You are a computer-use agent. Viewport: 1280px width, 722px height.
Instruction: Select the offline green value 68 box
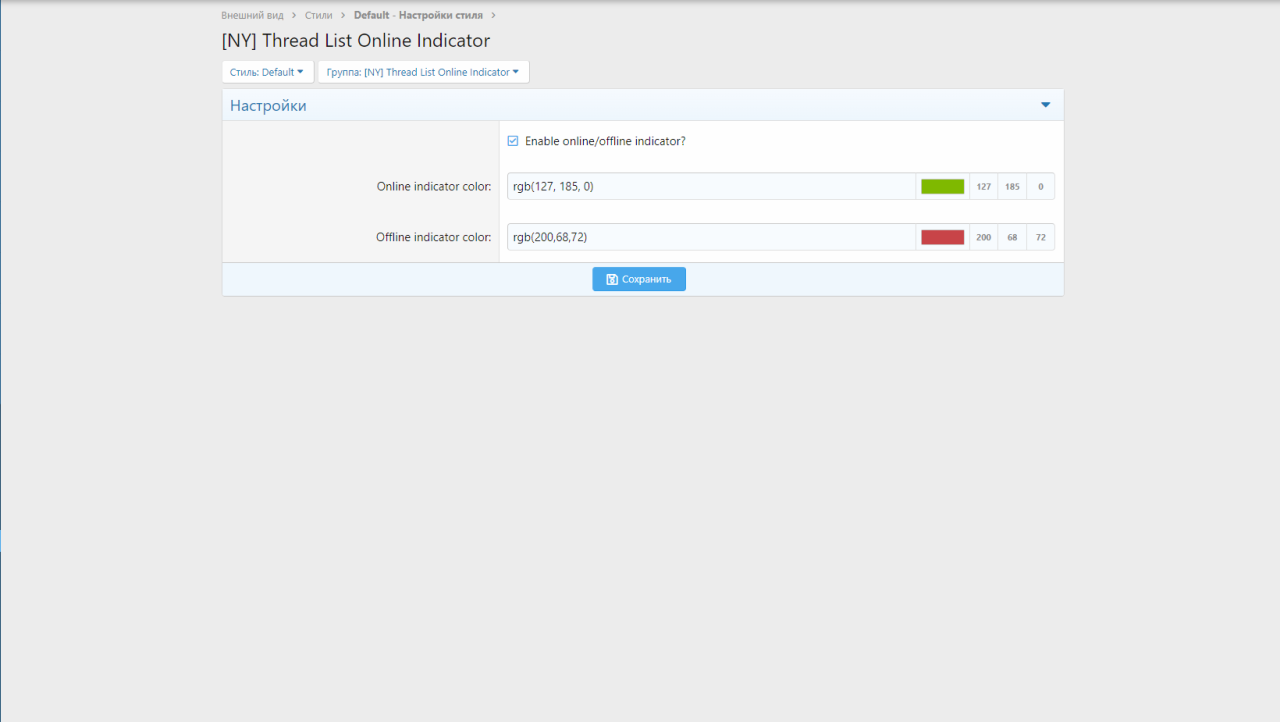(1012, 237)
